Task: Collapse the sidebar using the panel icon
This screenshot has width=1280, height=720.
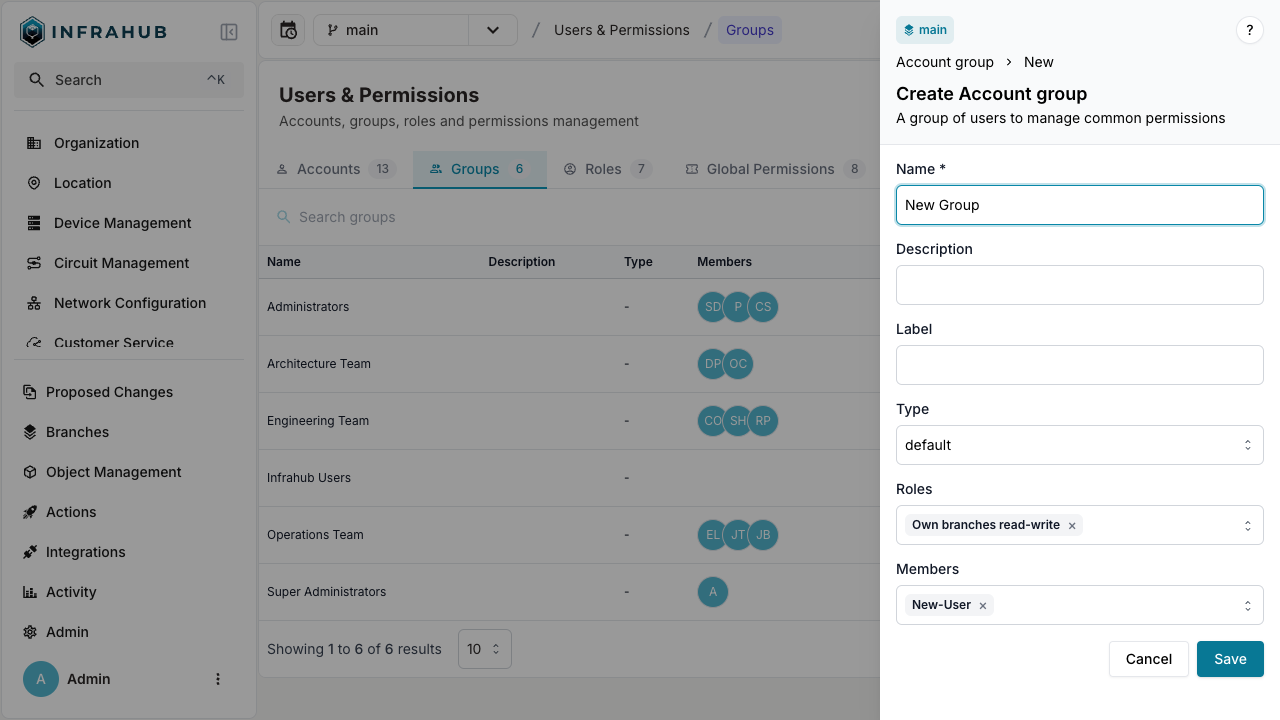Action: (229, 32)
